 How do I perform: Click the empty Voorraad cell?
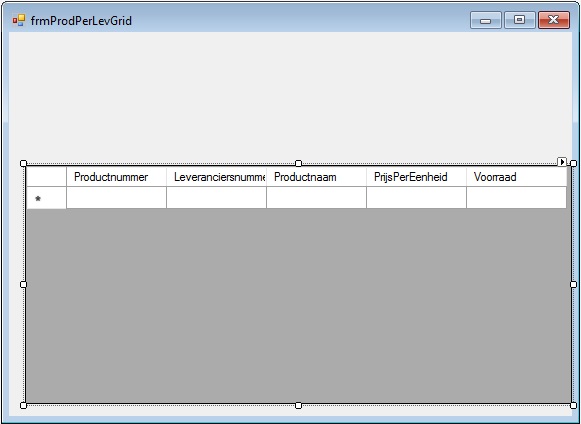517,198
